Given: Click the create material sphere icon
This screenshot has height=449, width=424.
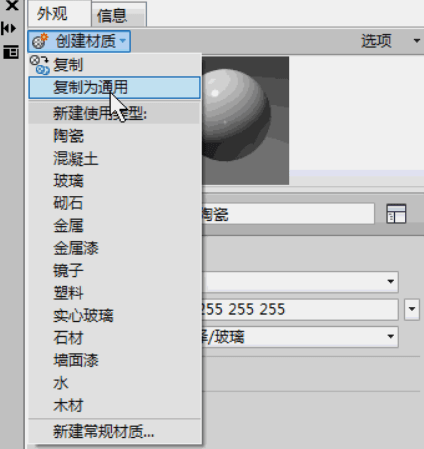Looking at the screenshot, I should coord(40,41).
